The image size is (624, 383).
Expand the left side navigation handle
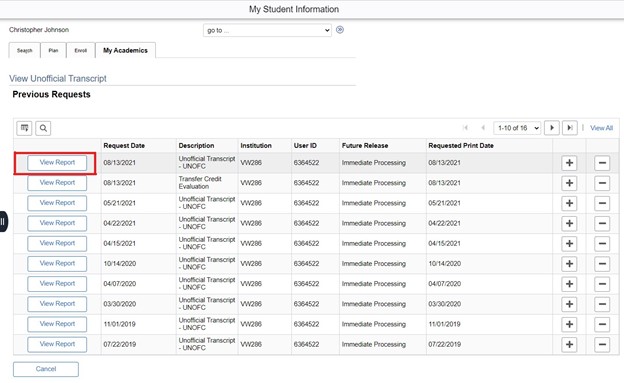coord(3,221)
